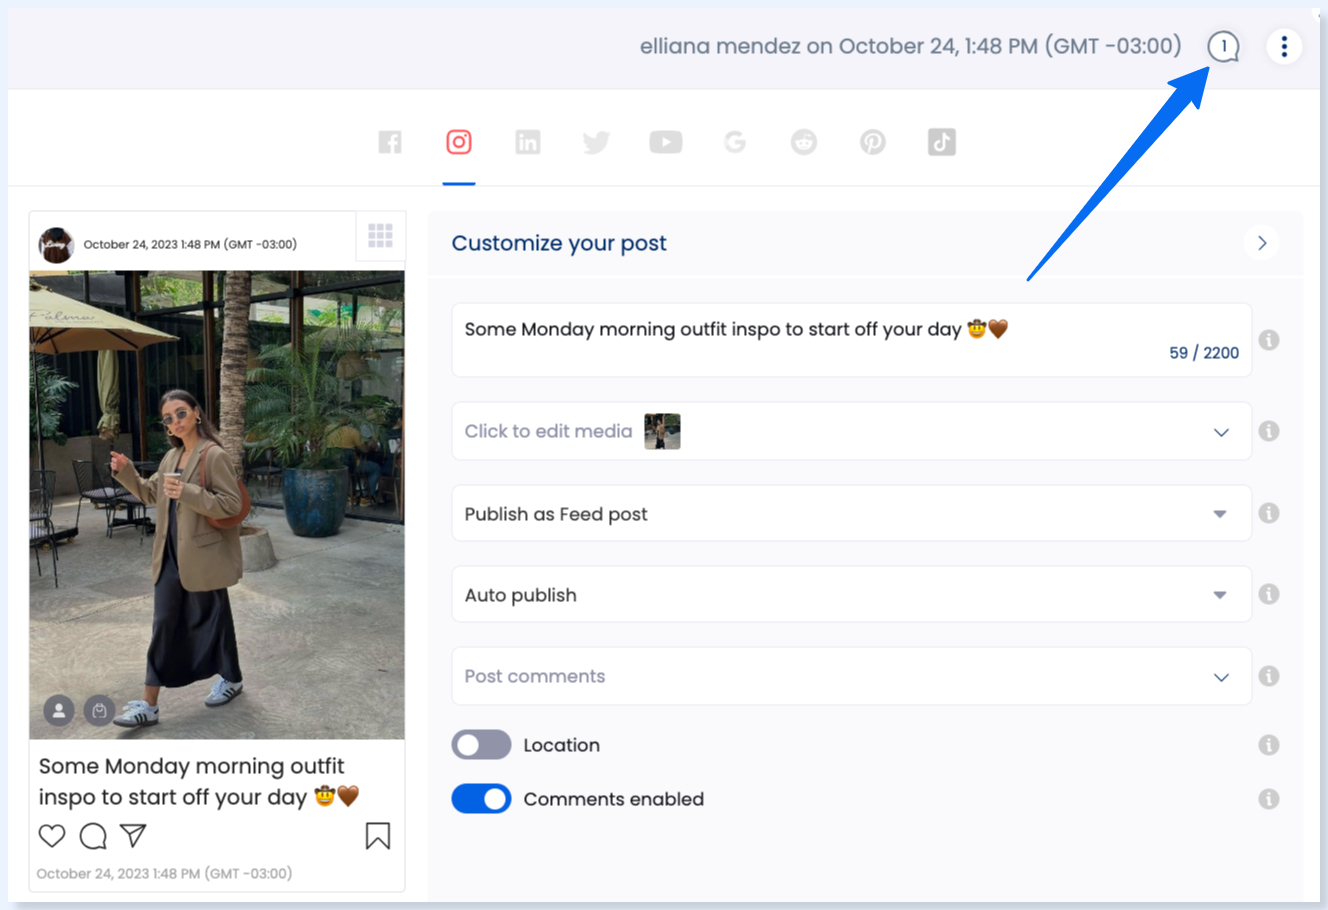Expand the Click to edit media section
The width and height of the screenshot is (1328, 910).
(x=852, y=431)
